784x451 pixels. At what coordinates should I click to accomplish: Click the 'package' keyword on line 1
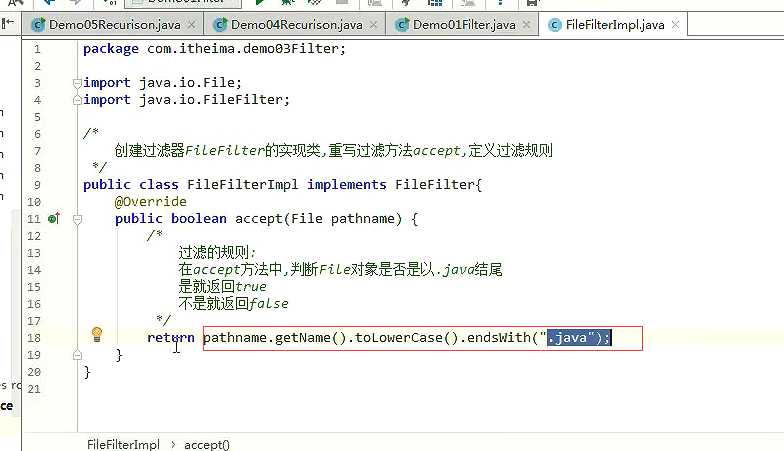110,49
